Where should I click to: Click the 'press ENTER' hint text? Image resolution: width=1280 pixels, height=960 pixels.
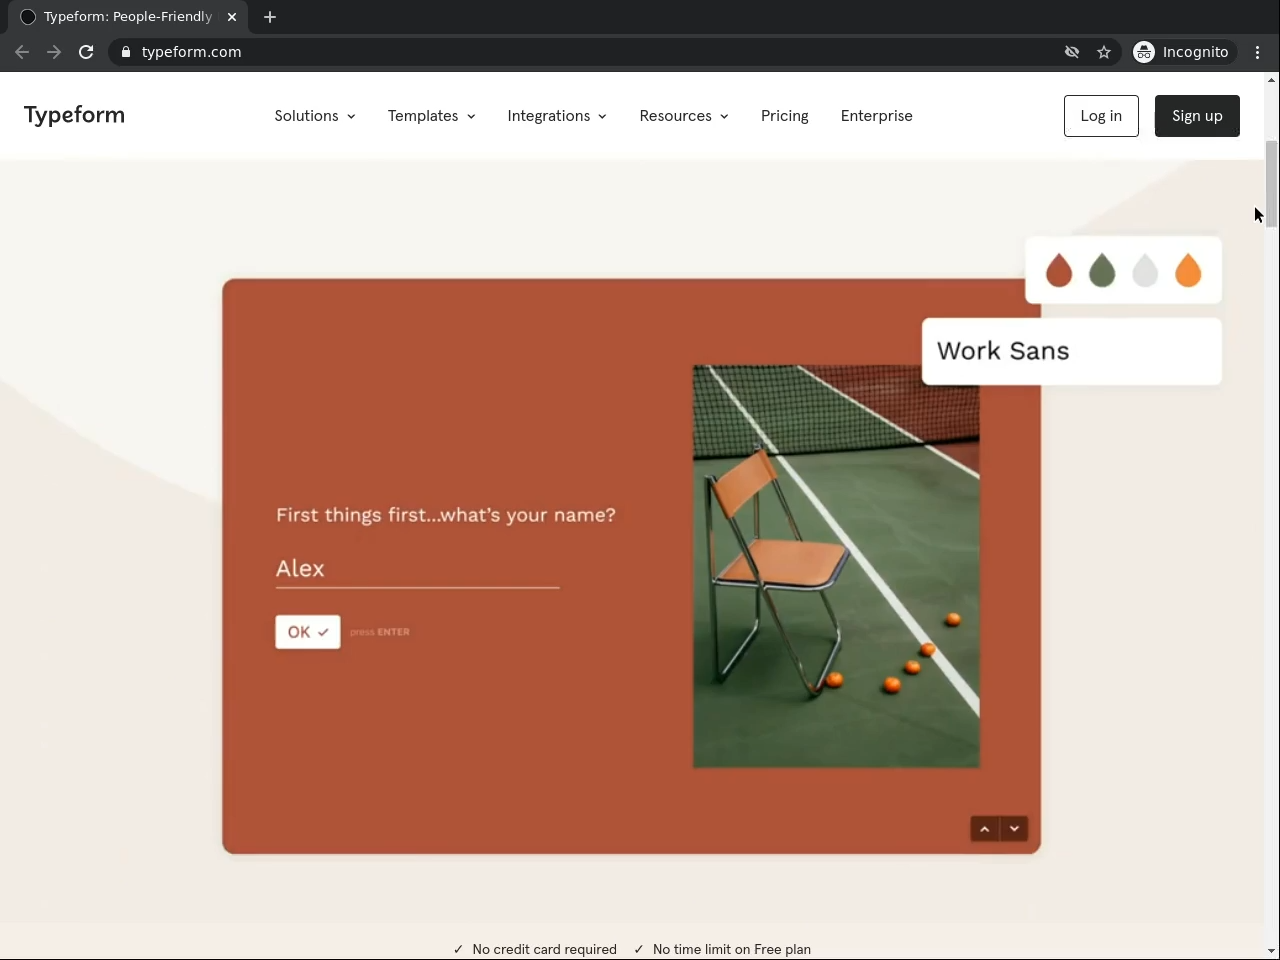click(380, 632)
